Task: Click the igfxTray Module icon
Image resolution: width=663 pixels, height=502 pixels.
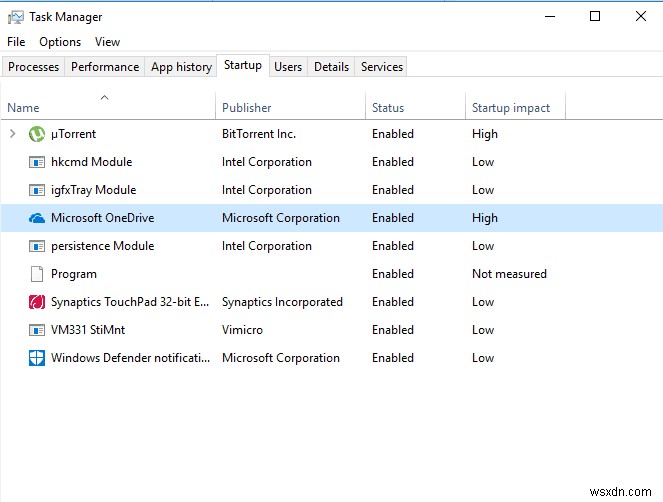Action: click(x=37, y=190)
